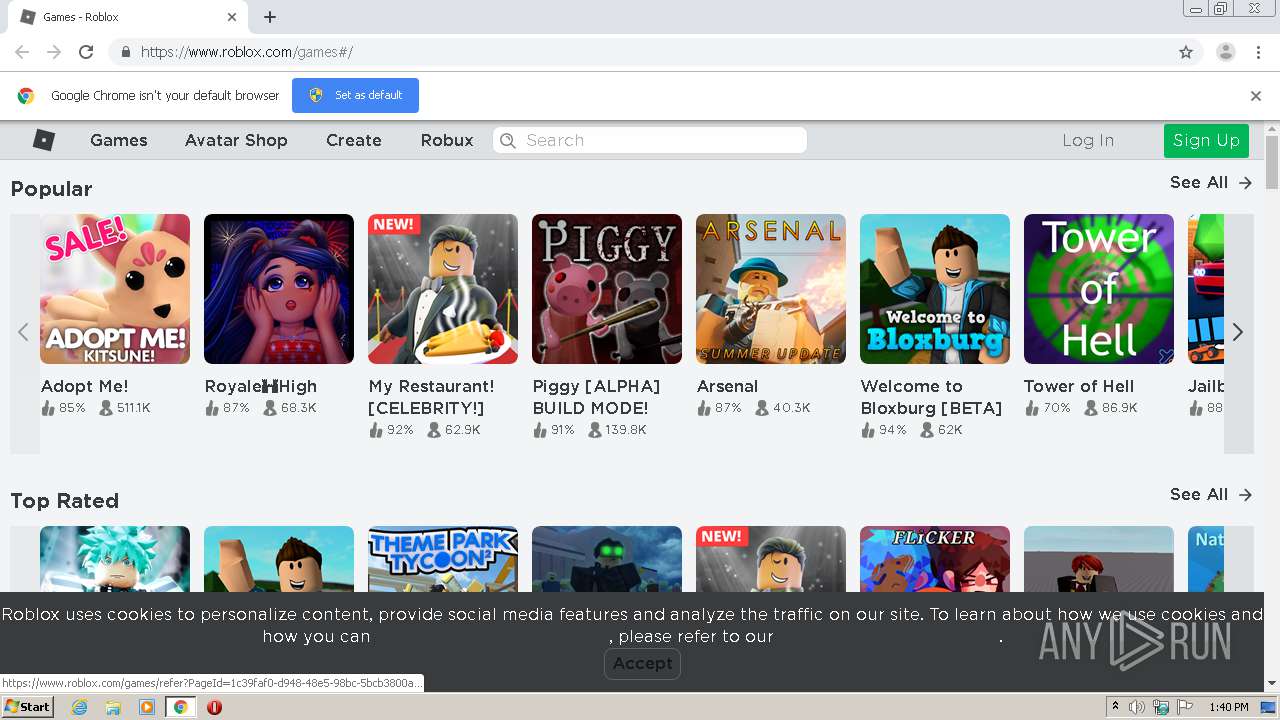The width and height of the screenshot is (1280, 720).
Task: Open the Piggy [ALPHA] game thumbnail
Action: (607, 289)
